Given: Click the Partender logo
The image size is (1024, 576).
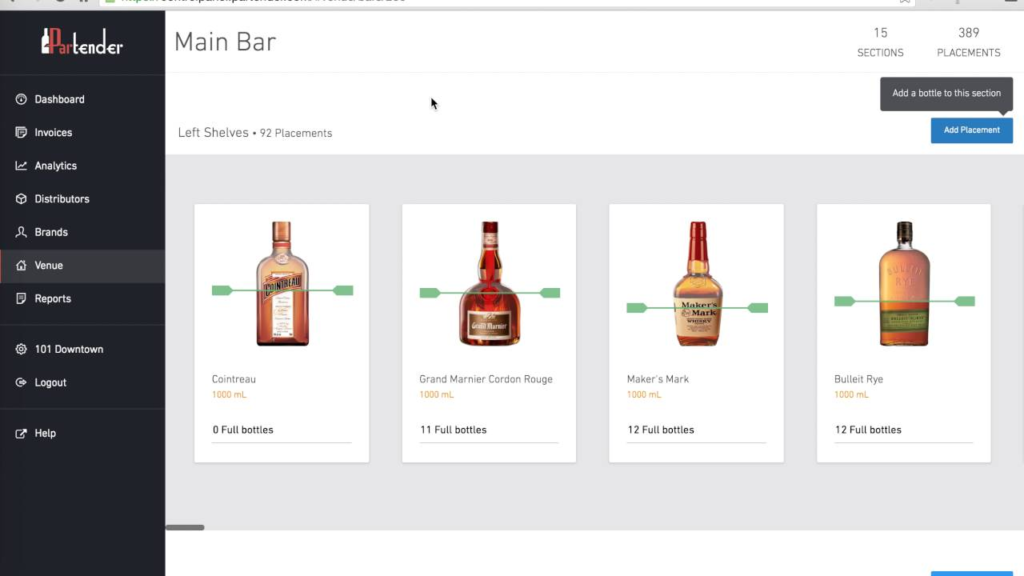Looking at the screenshot, I should pos(82,41).
